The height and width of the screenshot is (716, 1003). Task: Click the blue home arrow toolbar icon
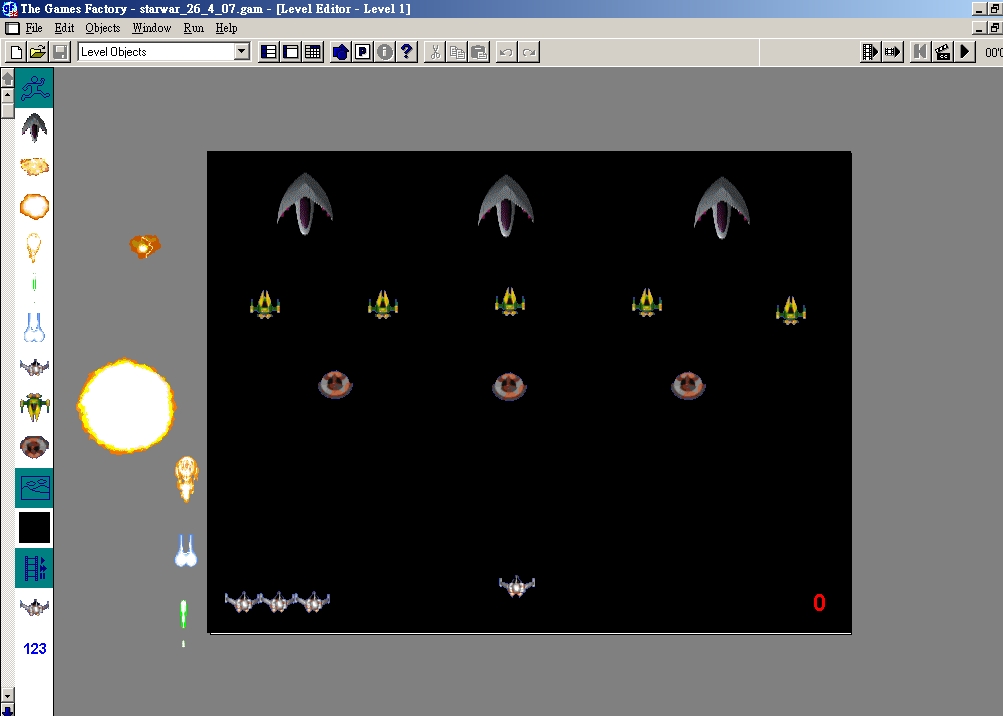(340, 52)
